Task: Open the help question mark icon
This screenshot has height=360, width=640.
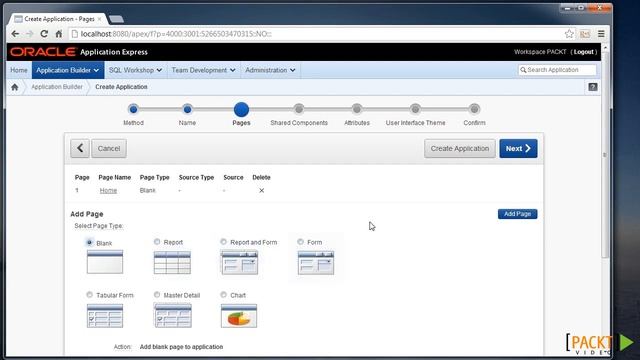Action: (593, 87)
